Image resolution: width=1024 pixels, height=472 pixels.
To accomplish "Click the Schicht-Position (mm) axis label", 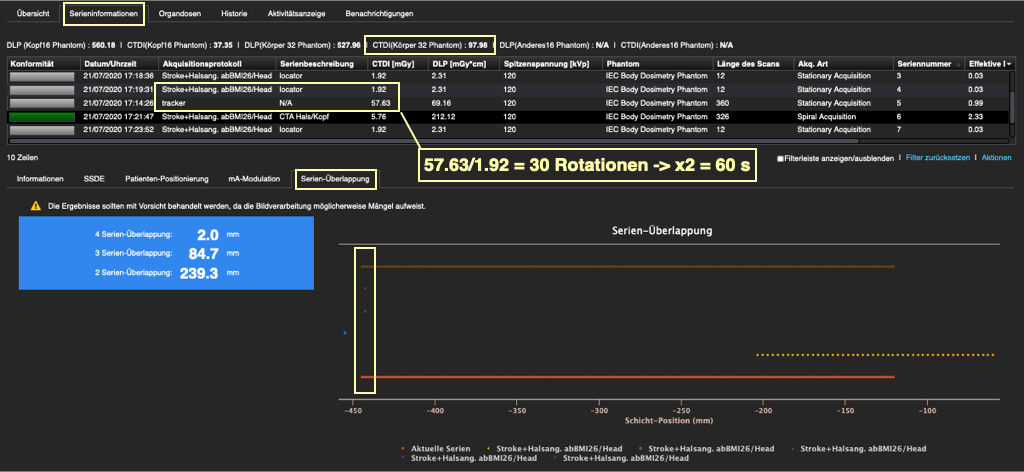I will click(669, 422).
